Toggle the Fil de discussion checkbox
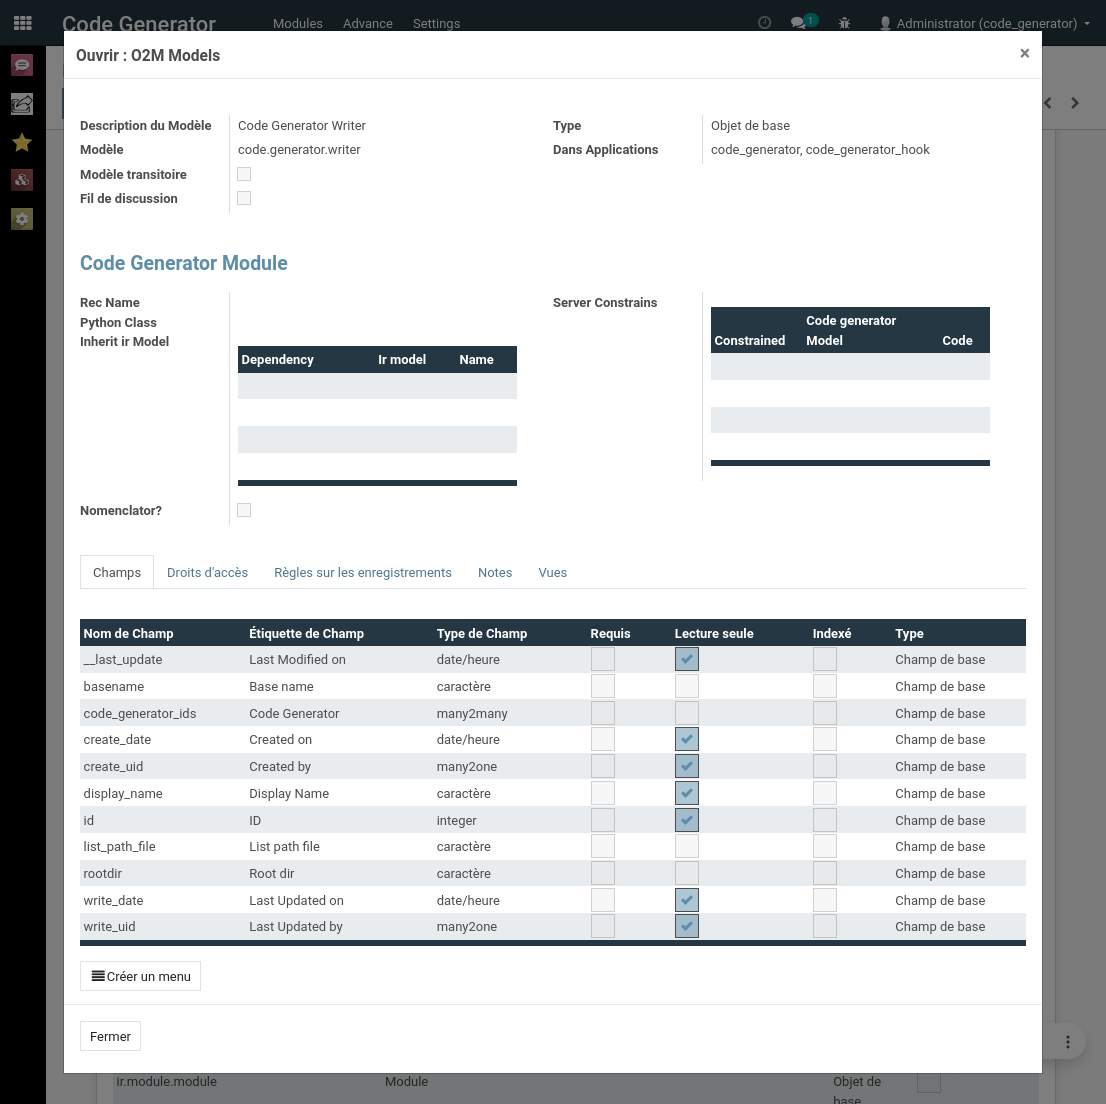Screen dimensions: 1106x1104 point(244,198)
